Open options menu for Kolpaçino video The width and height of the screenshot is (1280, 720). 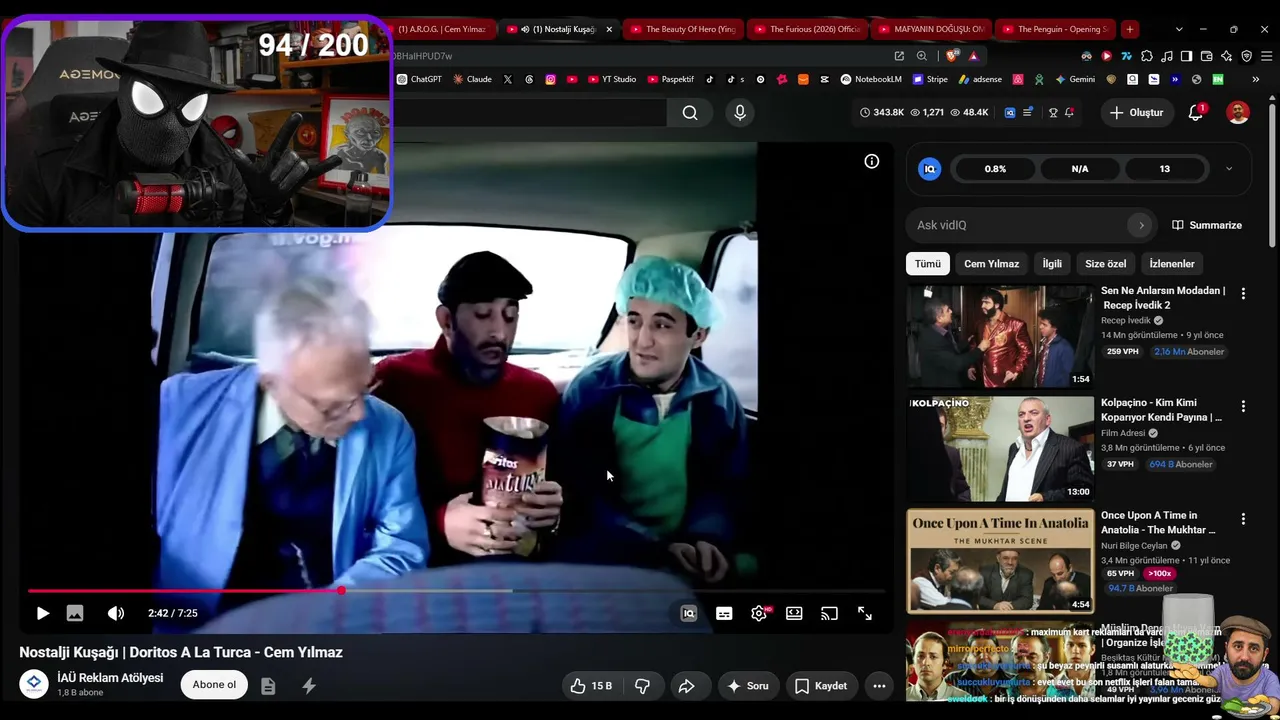coord(1243,406)
